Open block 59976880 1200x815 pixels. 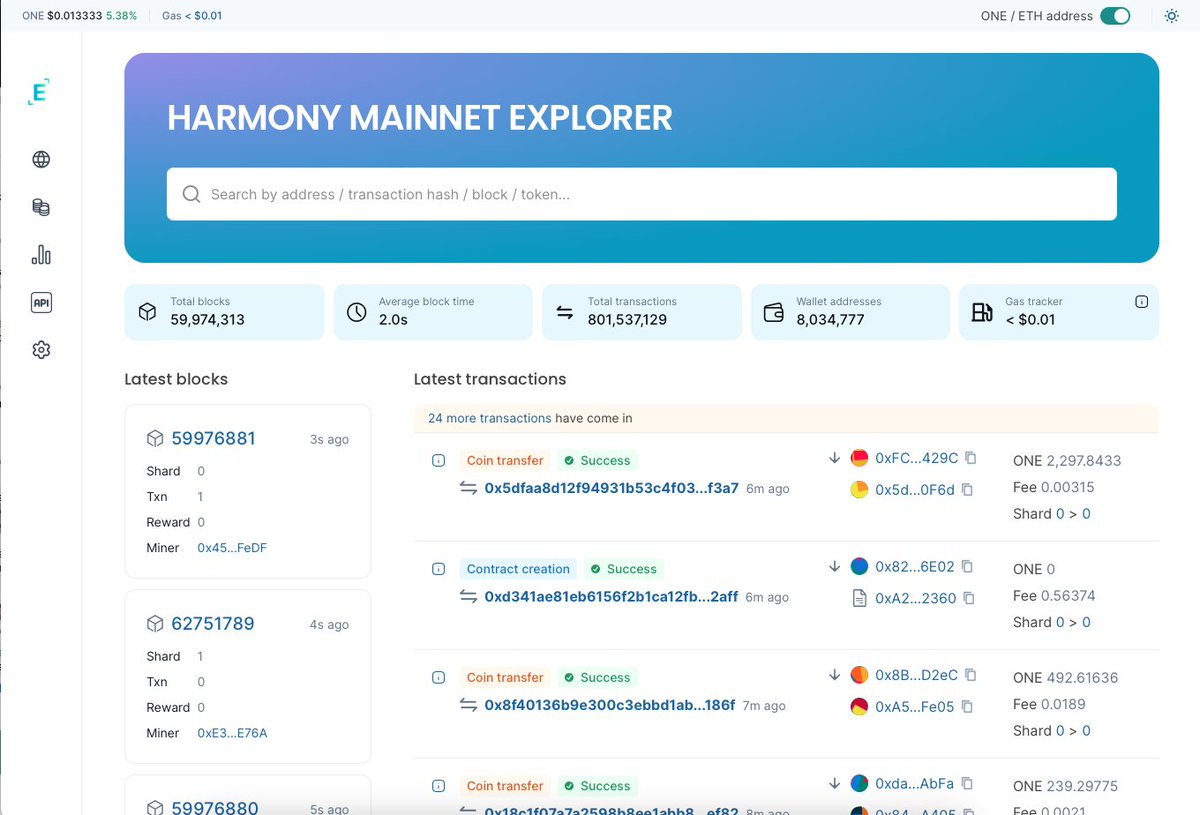tap(215, 807)
